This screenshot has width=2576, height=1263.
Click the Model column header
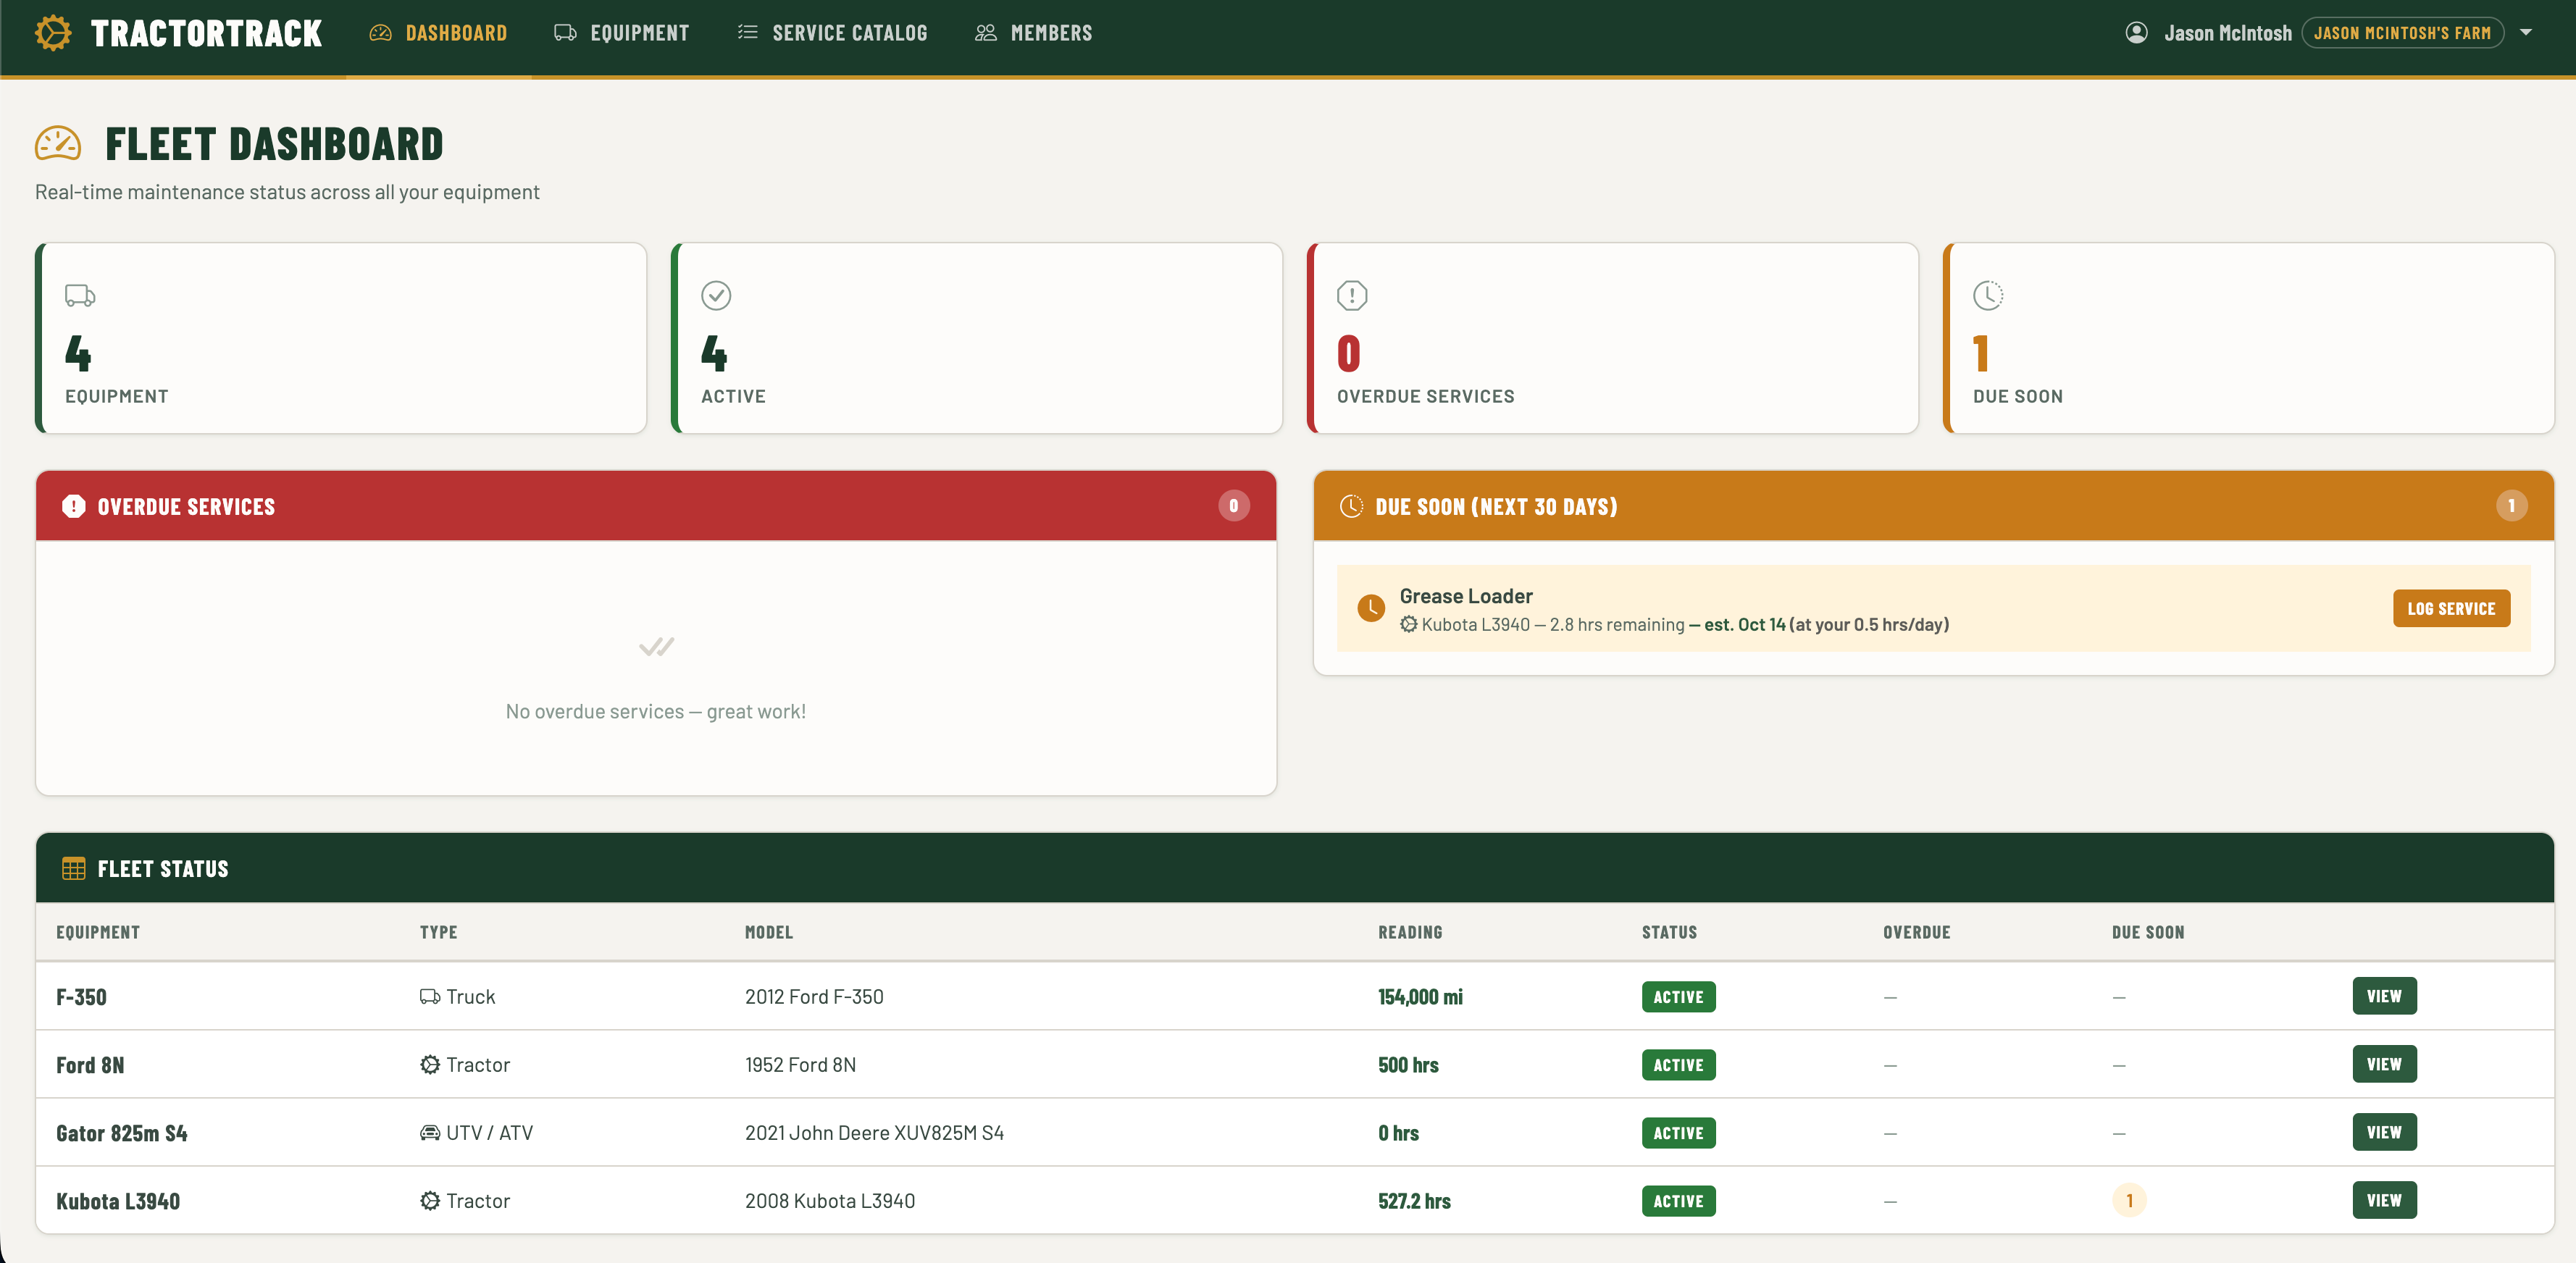(x=769, y=932)
